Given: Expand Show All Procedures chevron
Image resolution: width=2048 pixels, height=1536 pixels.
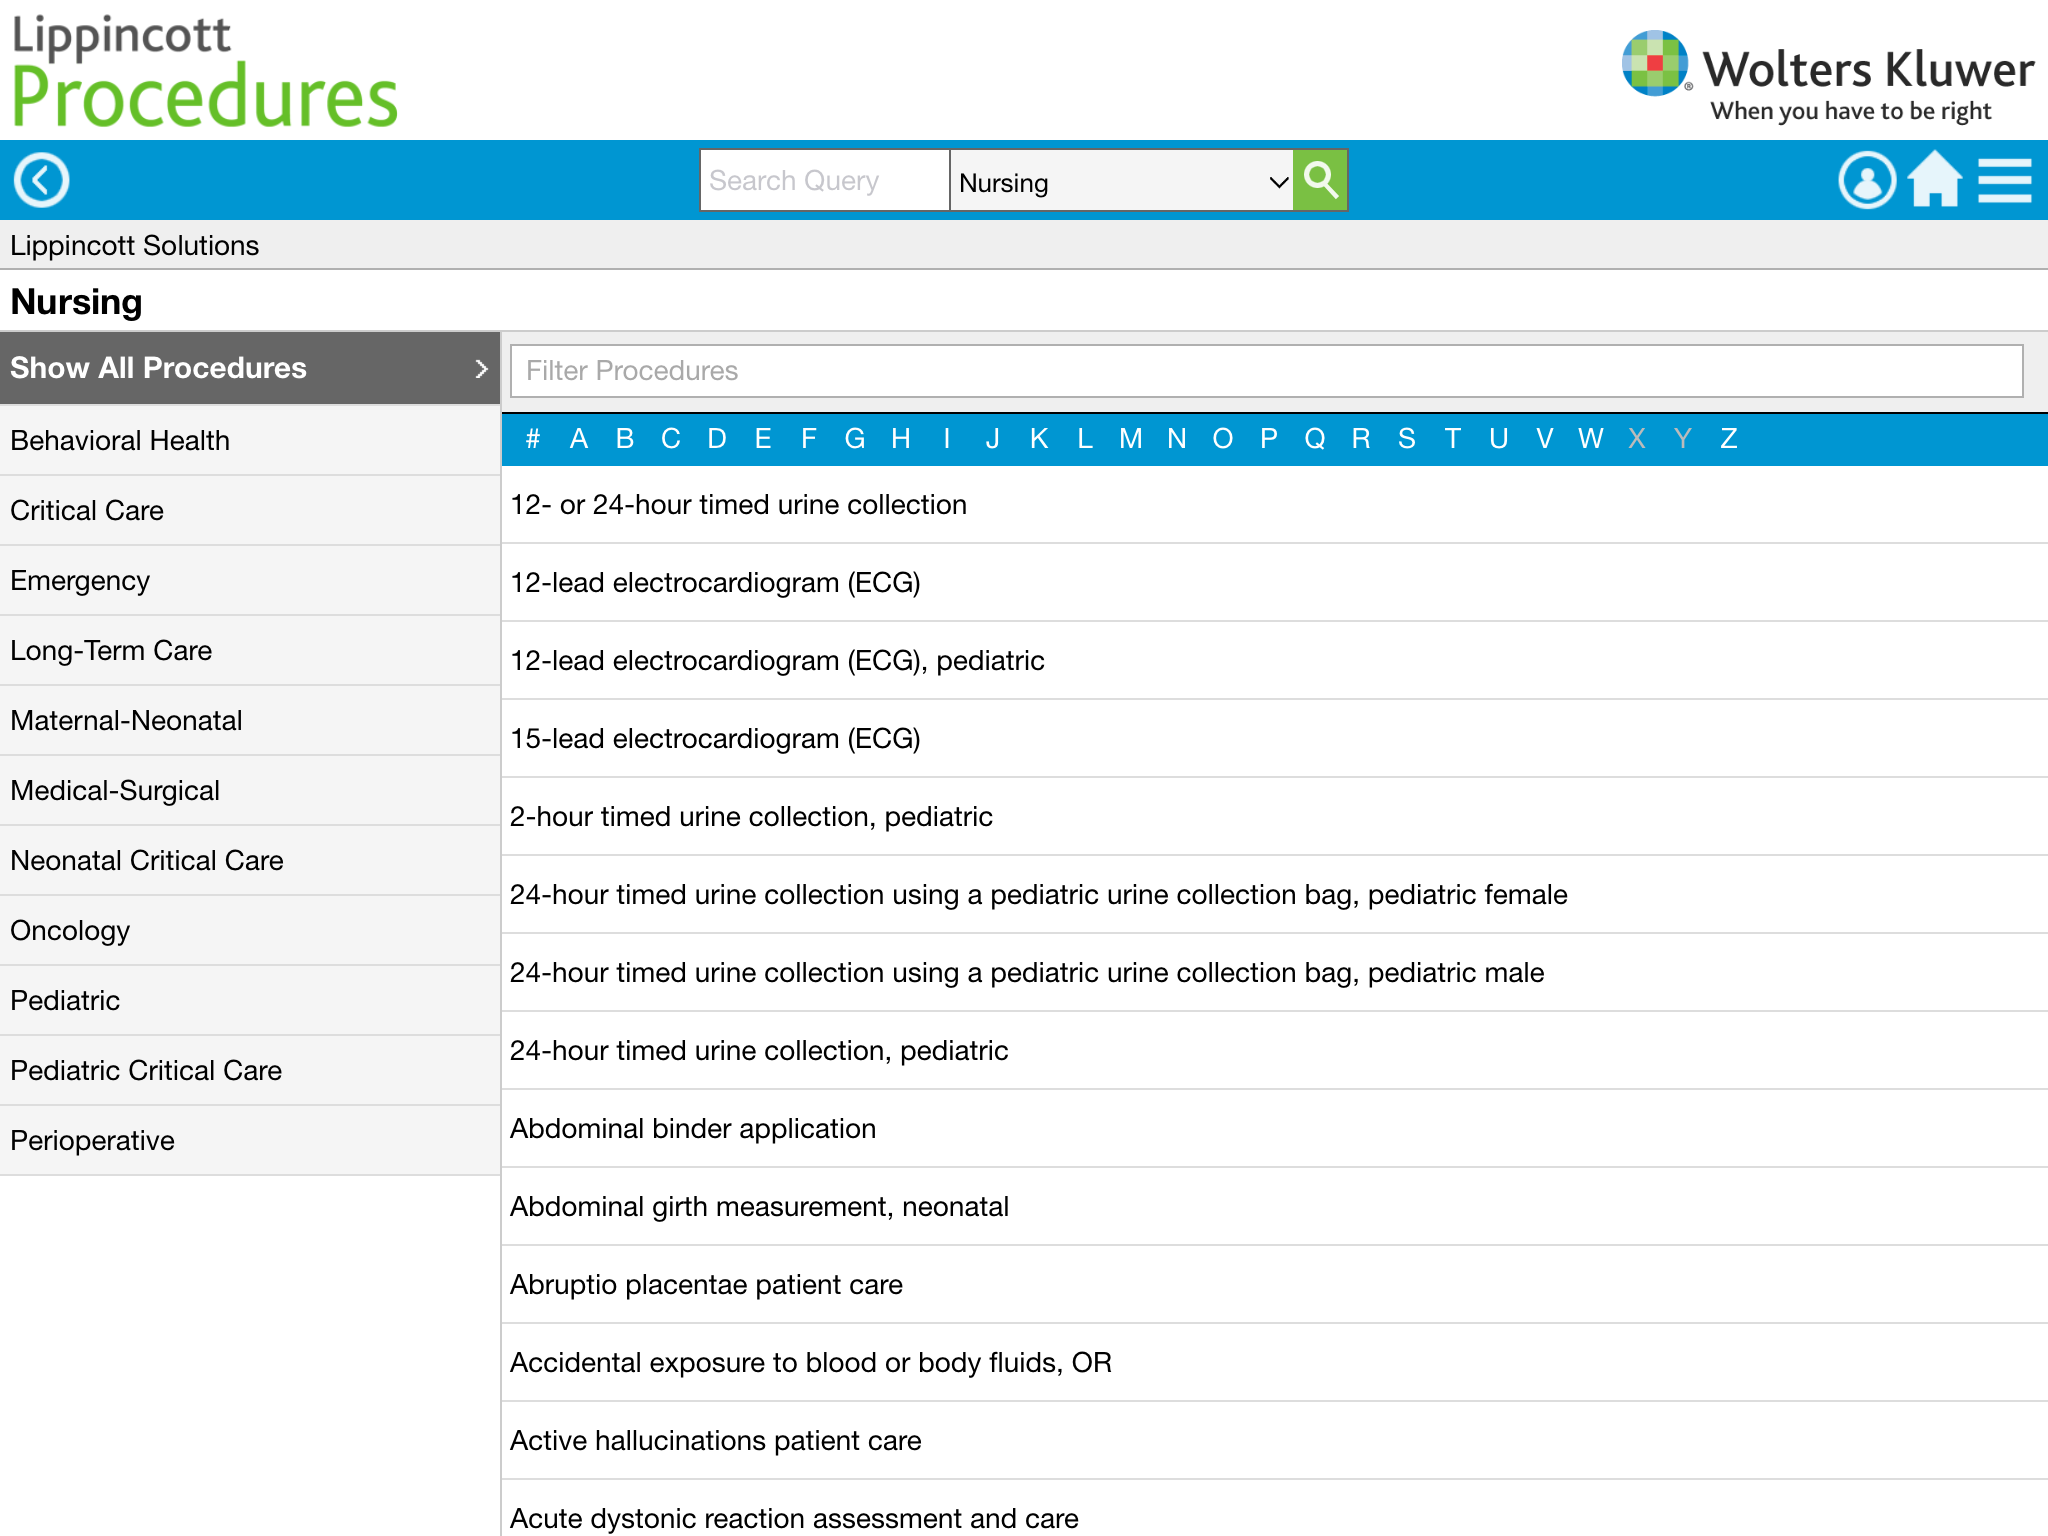Looking at the screenshot, I should click(481, 369).
